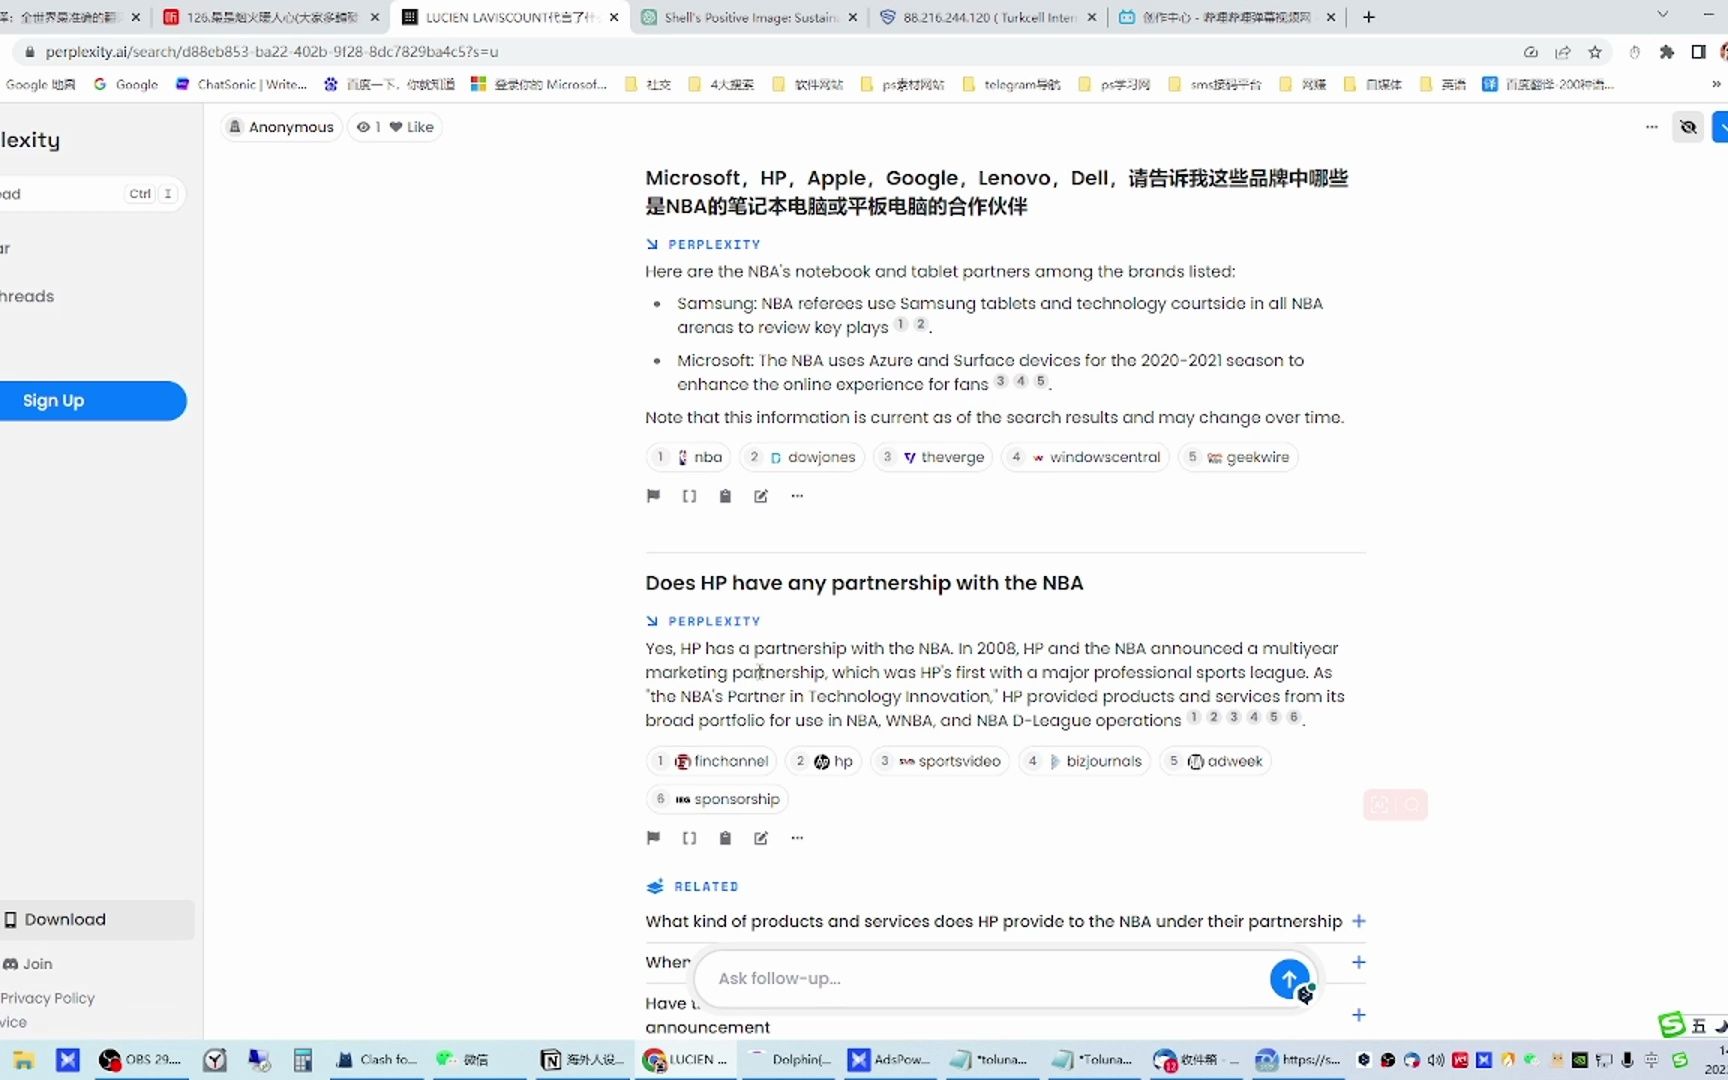Open the thread options ellipsis menu
This screenshot has width=1728, height=1080.
pyautogui.click(x=1651, y=127)
